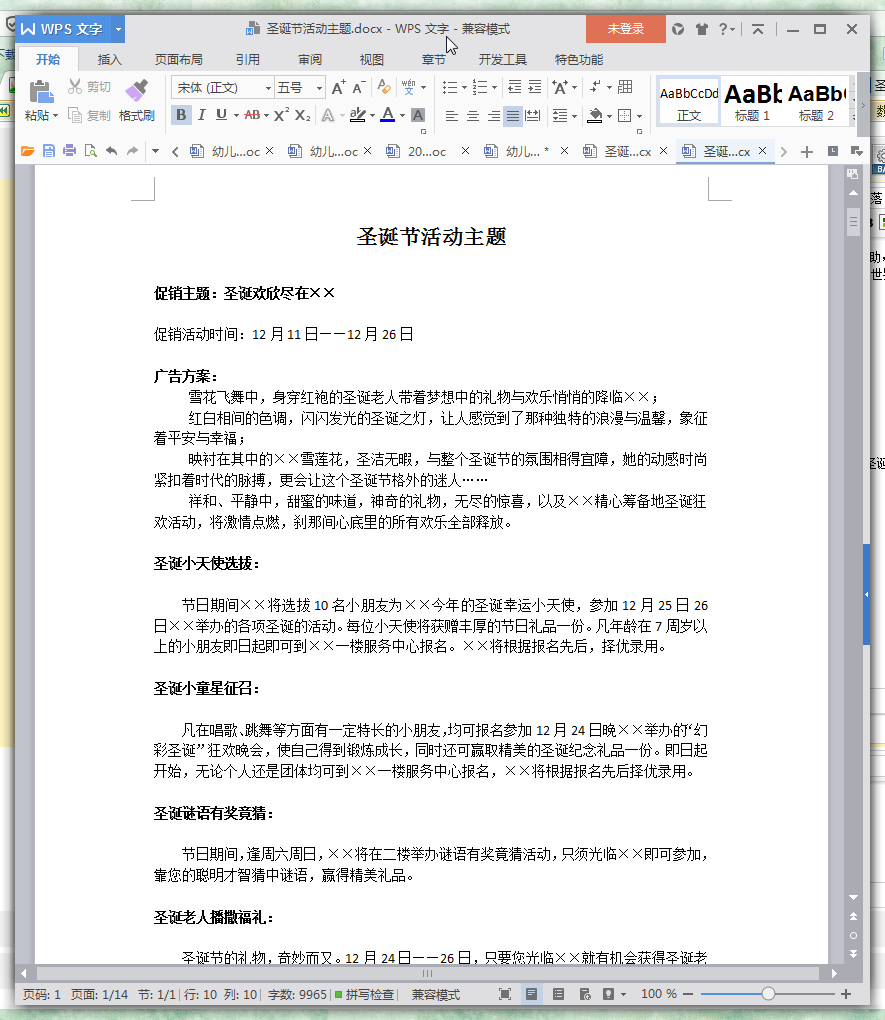Click the Copy (复制) icon

75,115
